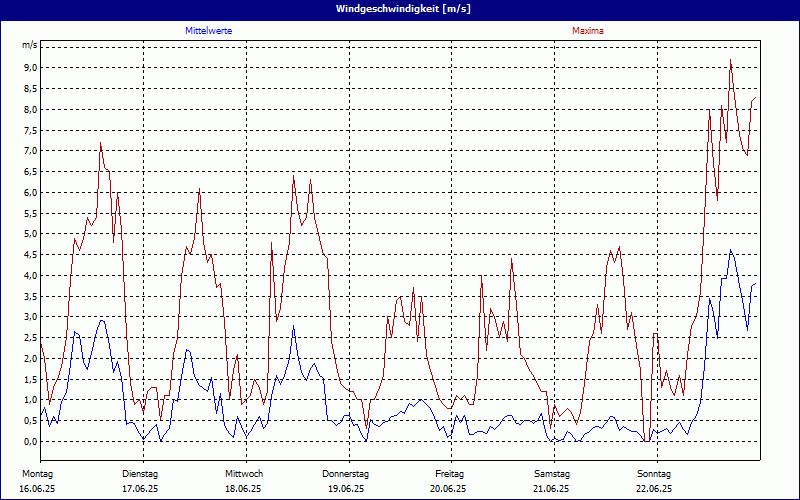Select the "Dienstag" day label
Screen dimensions: 800x500
click(x=140, y=473)
